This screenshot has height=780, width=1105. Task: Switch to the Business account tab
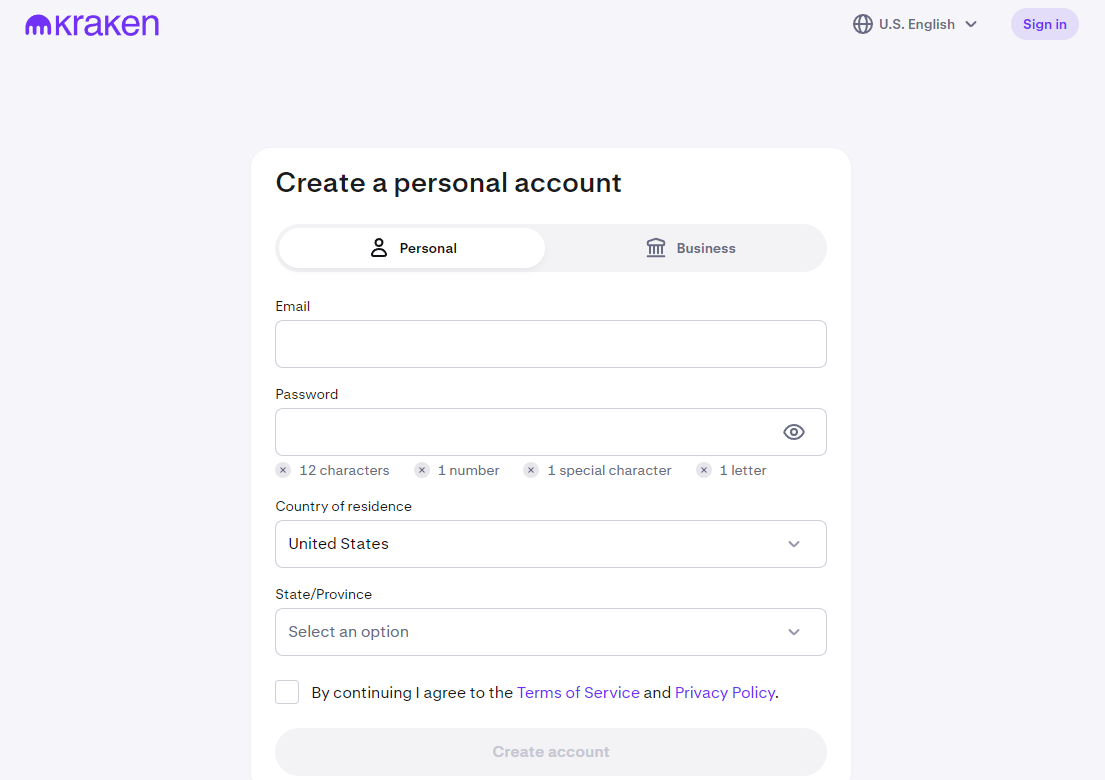click(690, 248)
